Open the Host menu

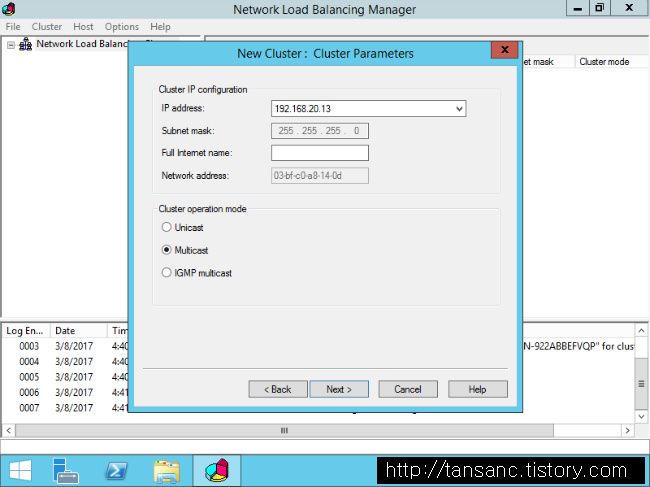[x=83, y=27]
